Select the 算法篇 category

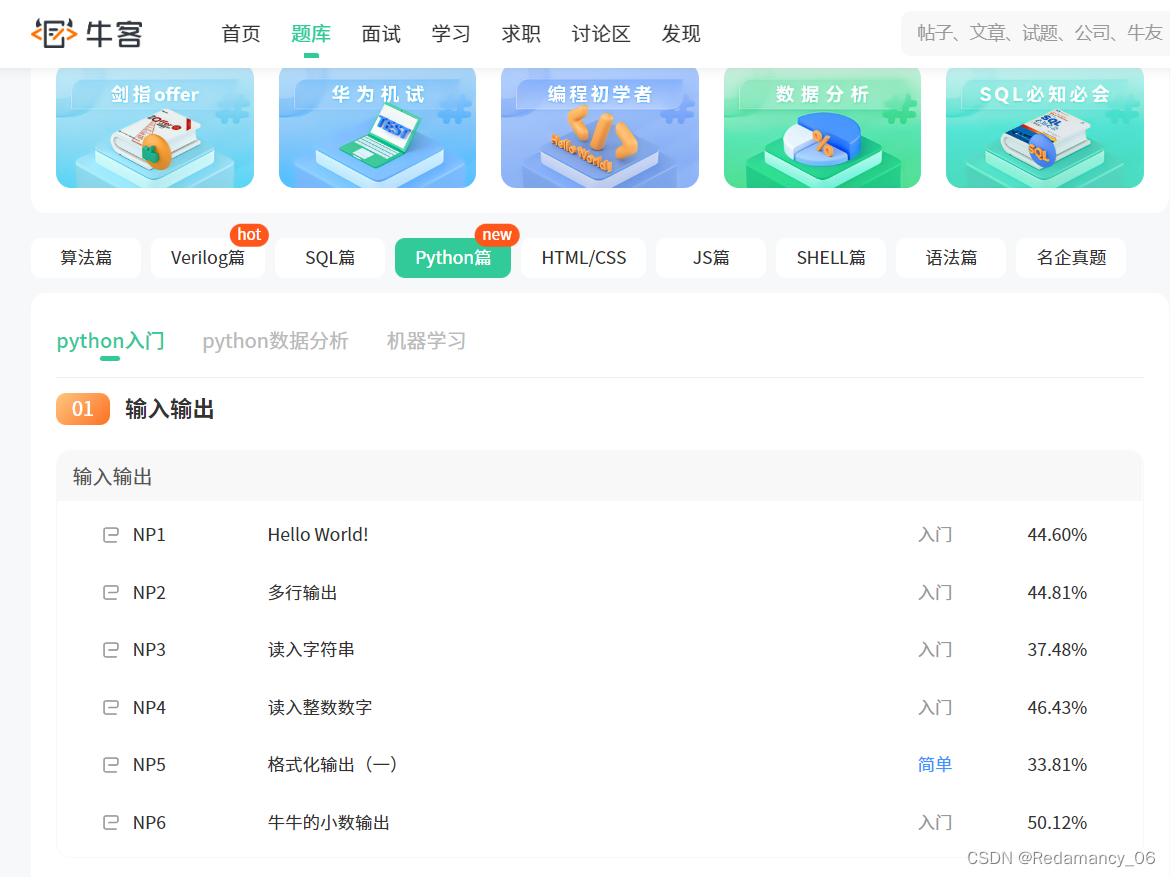[85, 257]
